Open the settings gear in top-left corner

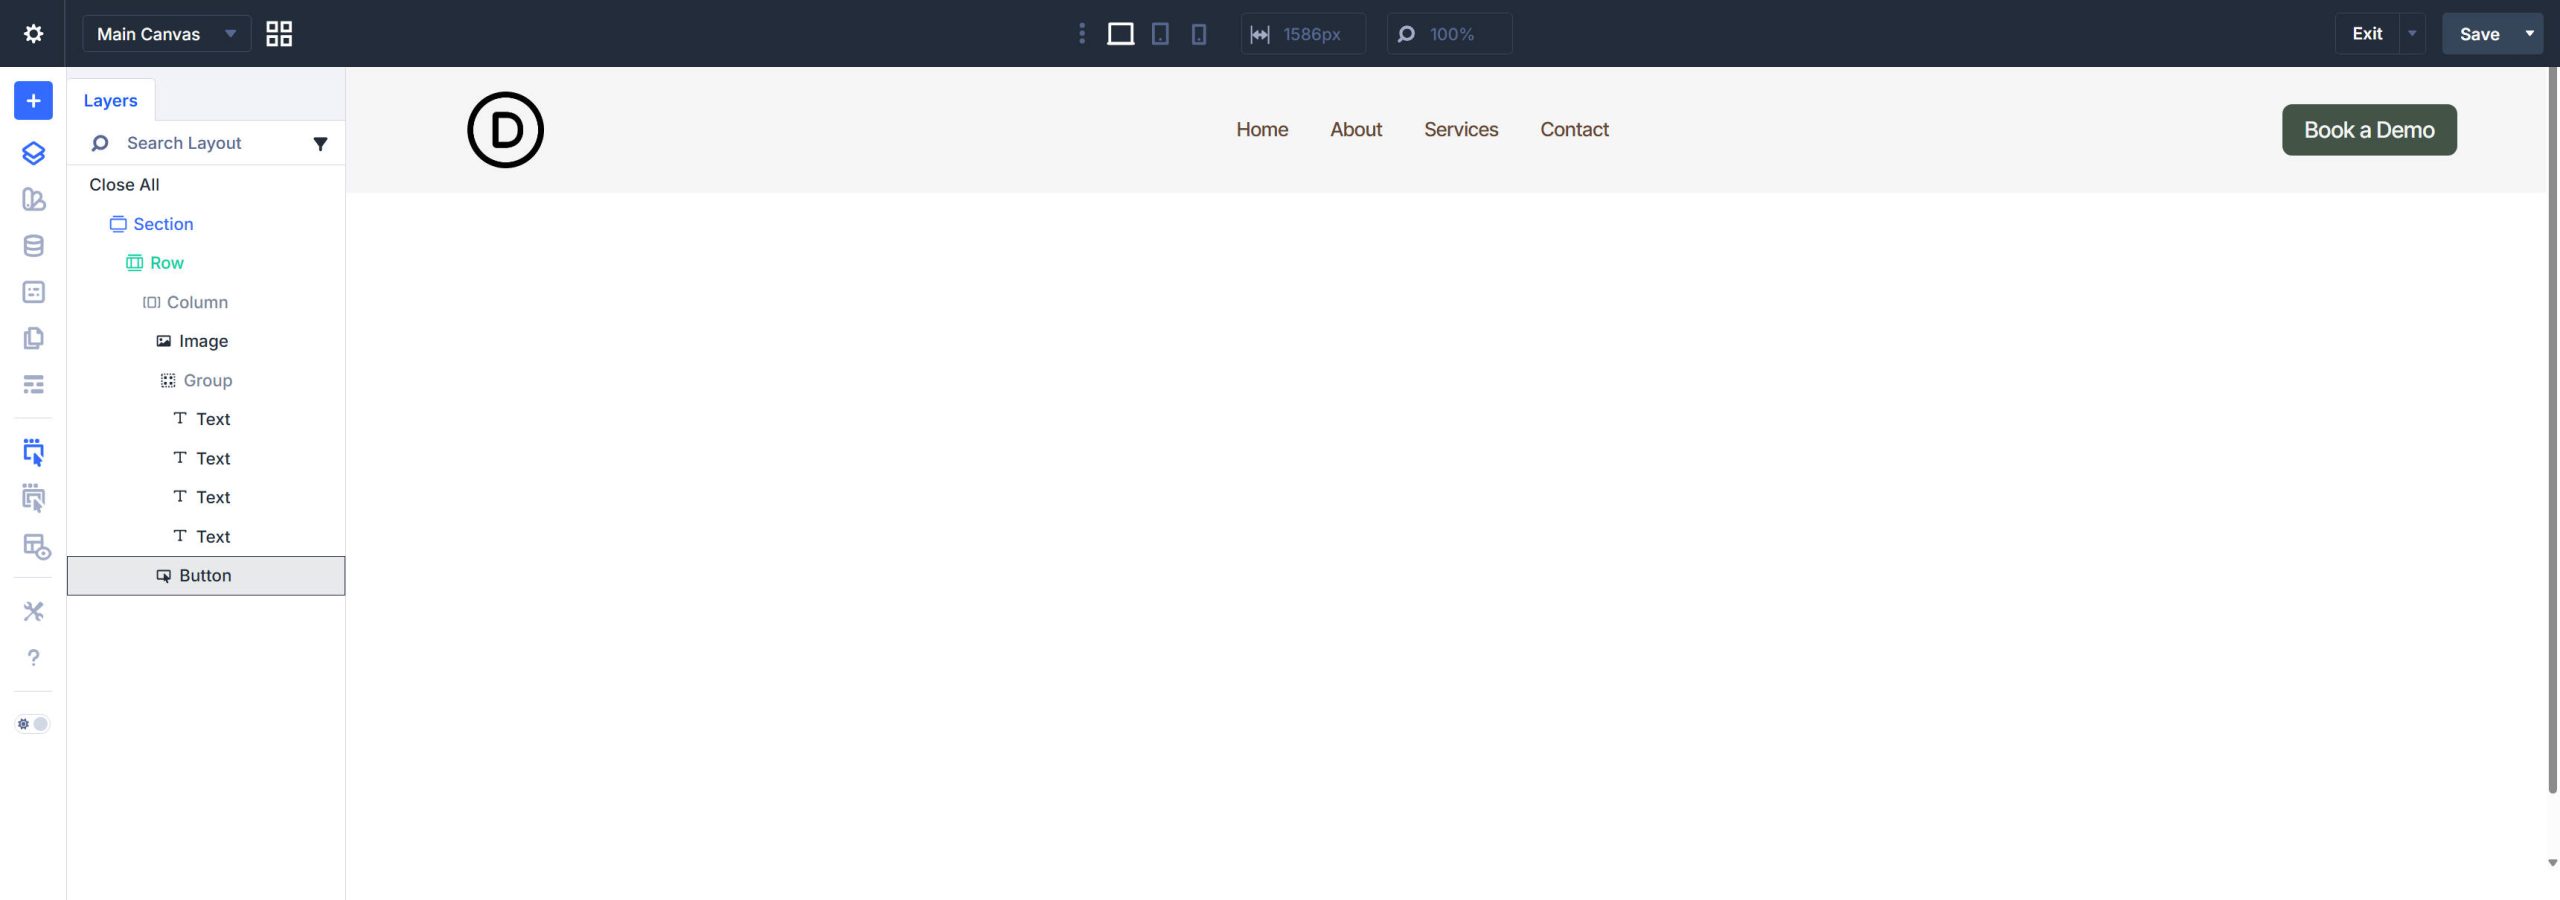(x=33, y=33)
